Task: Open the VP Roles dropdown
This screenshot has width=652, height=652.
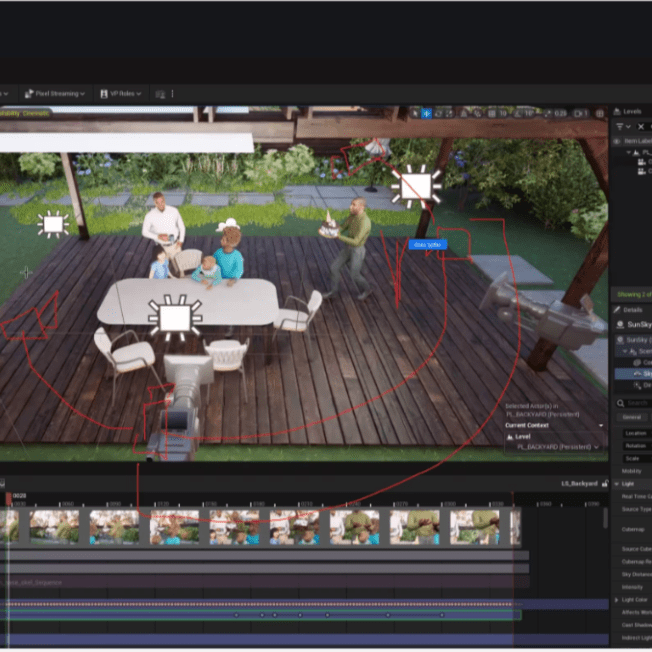Action: coord(121,94)
